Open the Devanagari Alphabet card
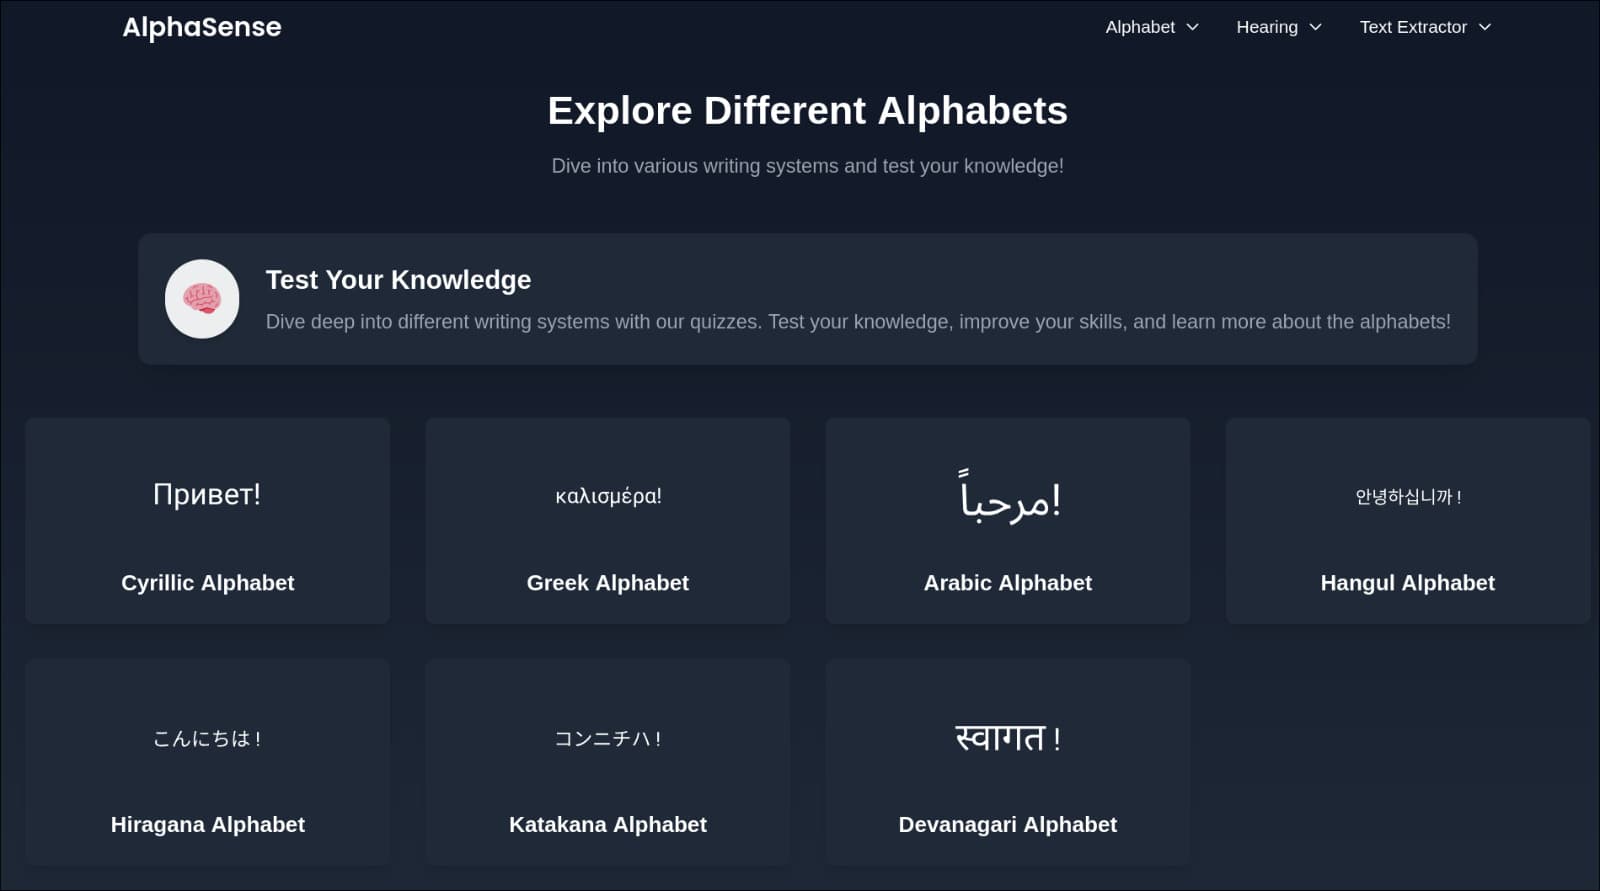Image resolution: width=1600 pixels, height=891 pixels. [1008, 762]
